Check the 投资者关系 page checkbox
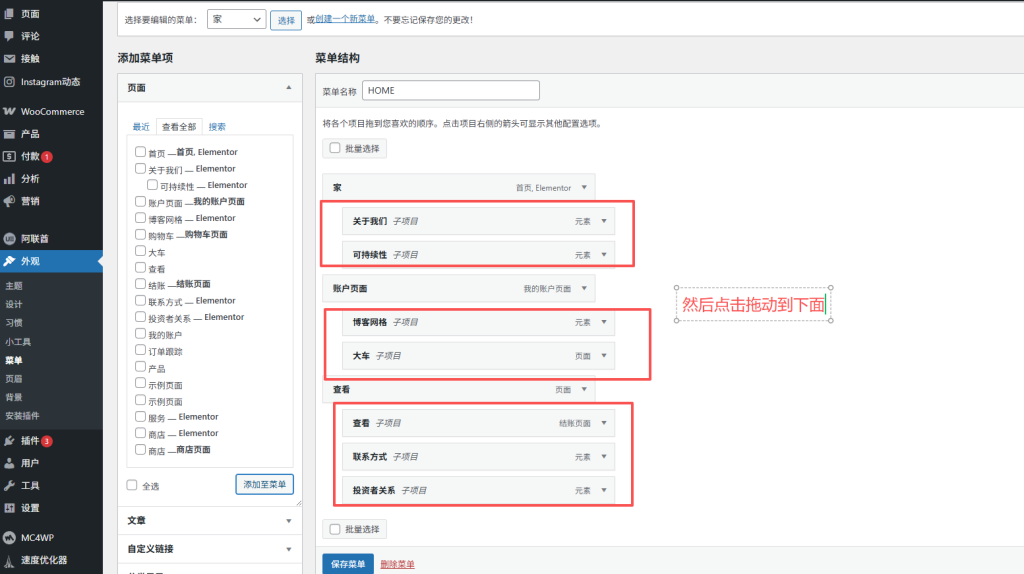Image resolution: width=1024 pixels, height=574 pixels. pyautogui.click(x=140, y=317)
